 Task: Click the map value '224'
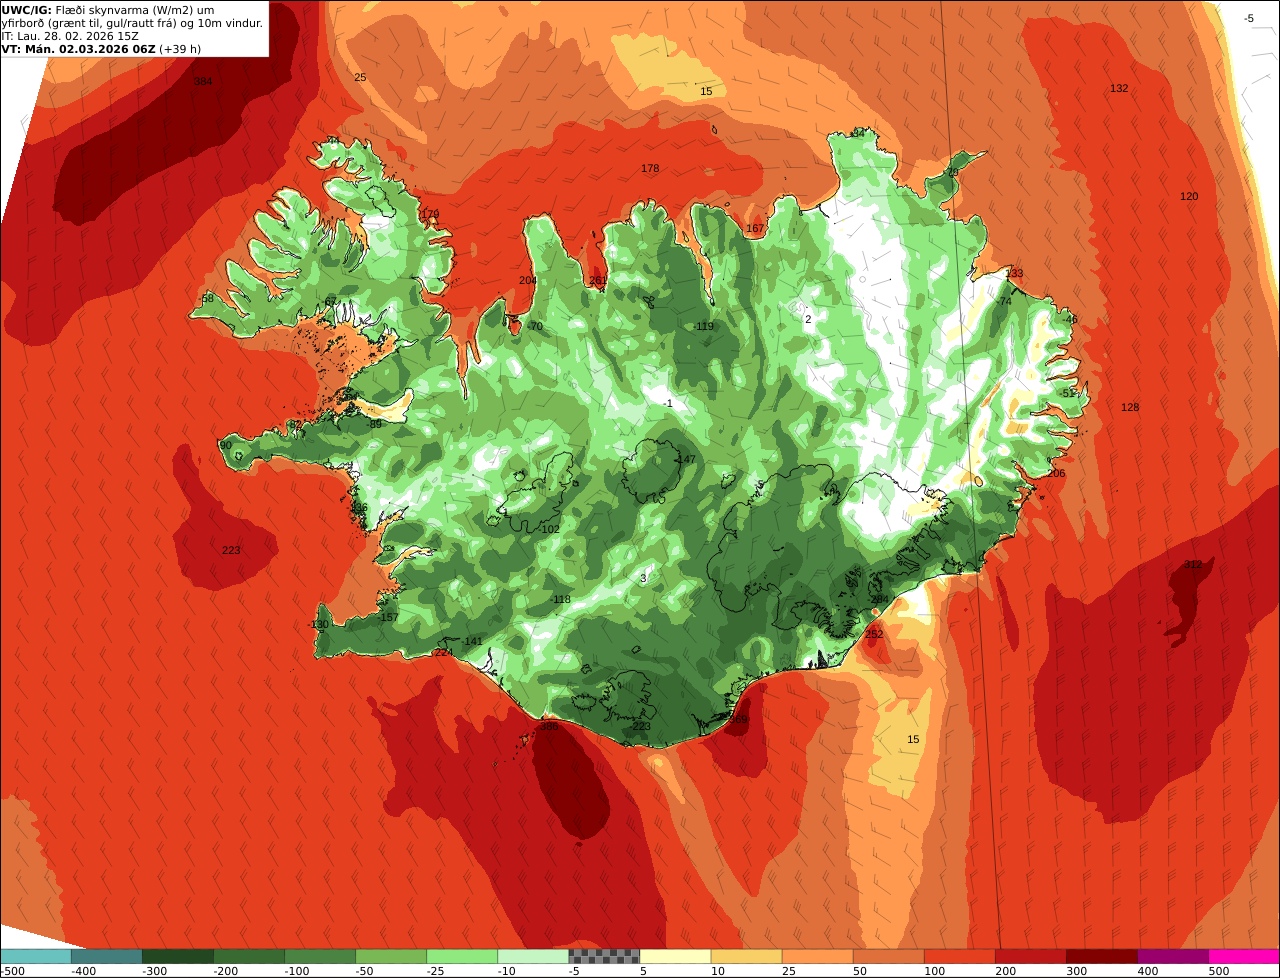pyautogui.click(x=443, y=652)
